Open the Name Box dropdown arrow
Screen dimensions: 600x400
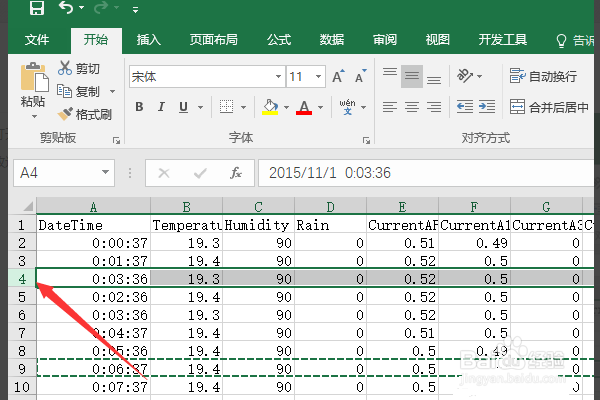pyautogui.click(x=105, y=173)
